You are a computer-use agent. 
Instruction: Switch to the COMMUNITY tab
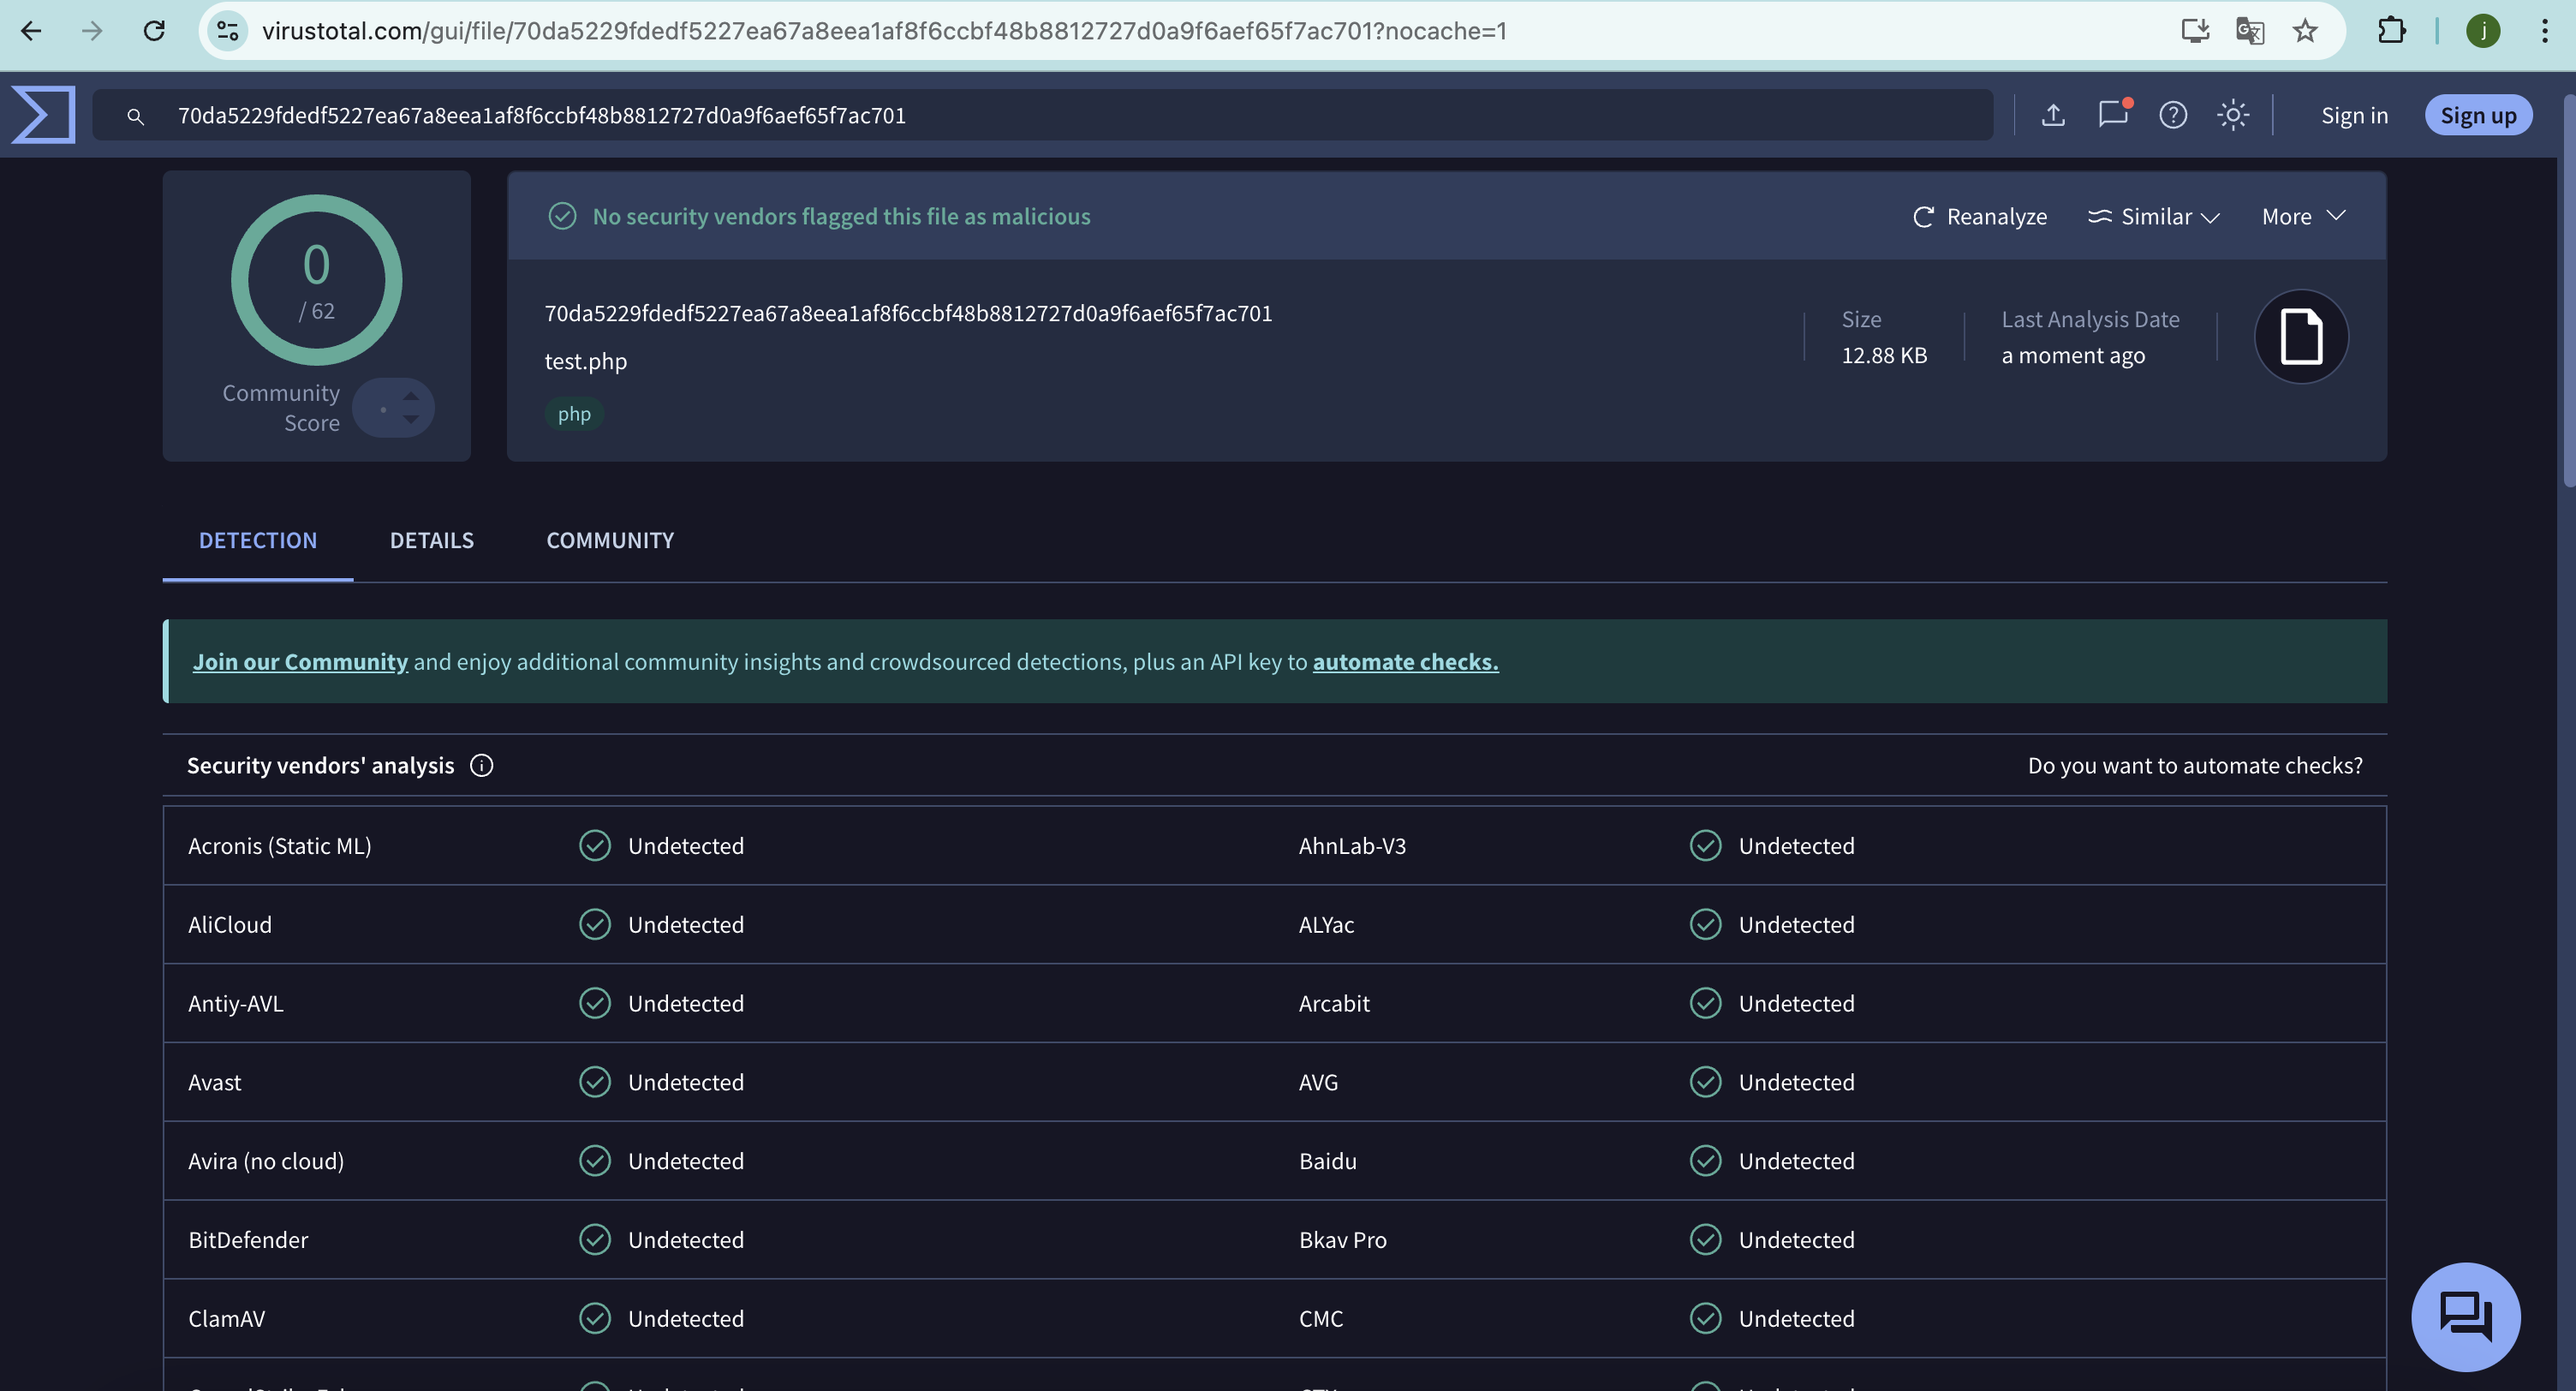pyautogui.click(x=610, y=540)
